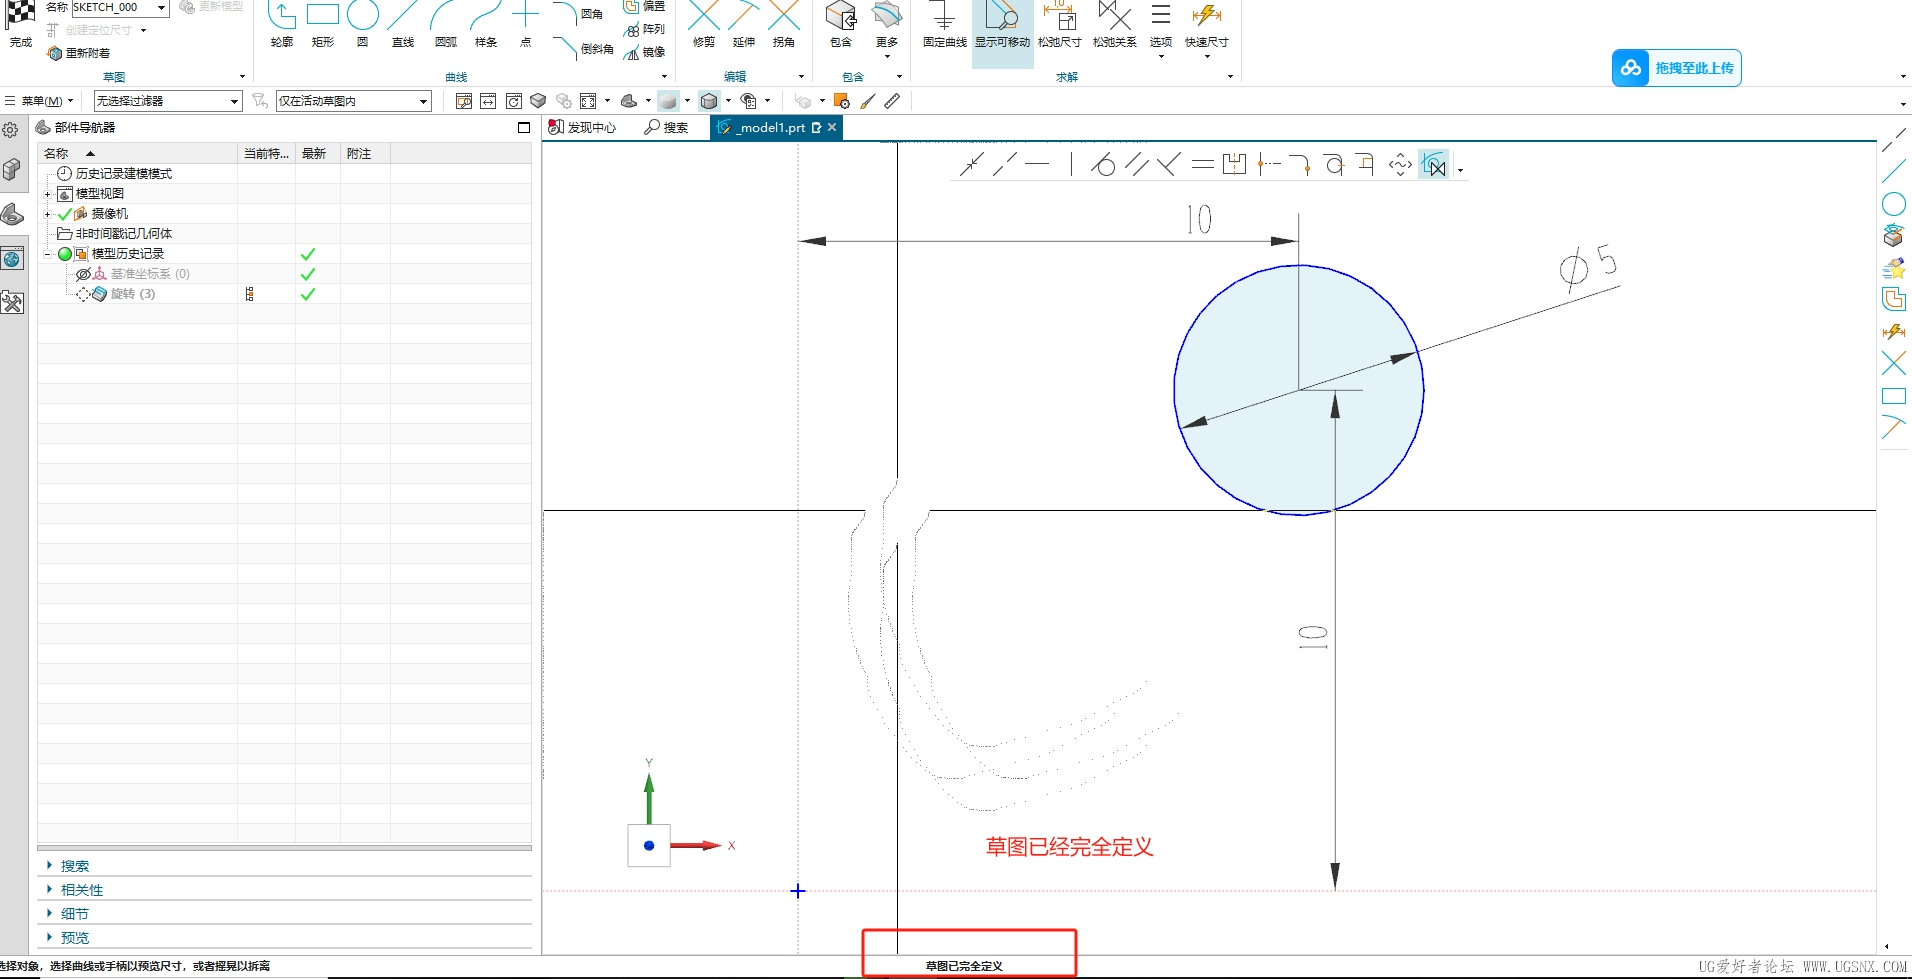Sort by the 名称 column header
Image resolution: width=1912 pixels, height=979 pixels.
[x=138, y=154]
